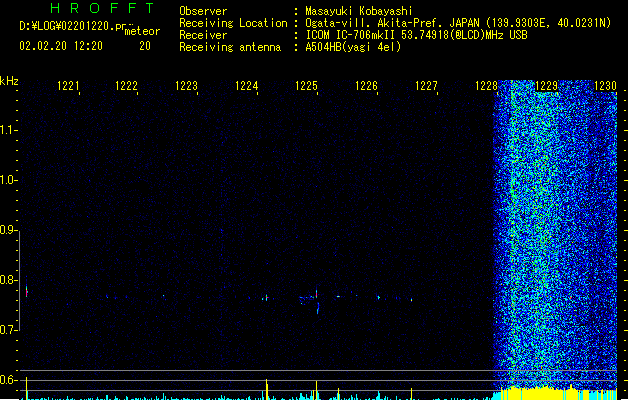The width and height of the screenshot is (629, 400).
Task: Click the 1224 time axis marker
Action: (246, 86)
